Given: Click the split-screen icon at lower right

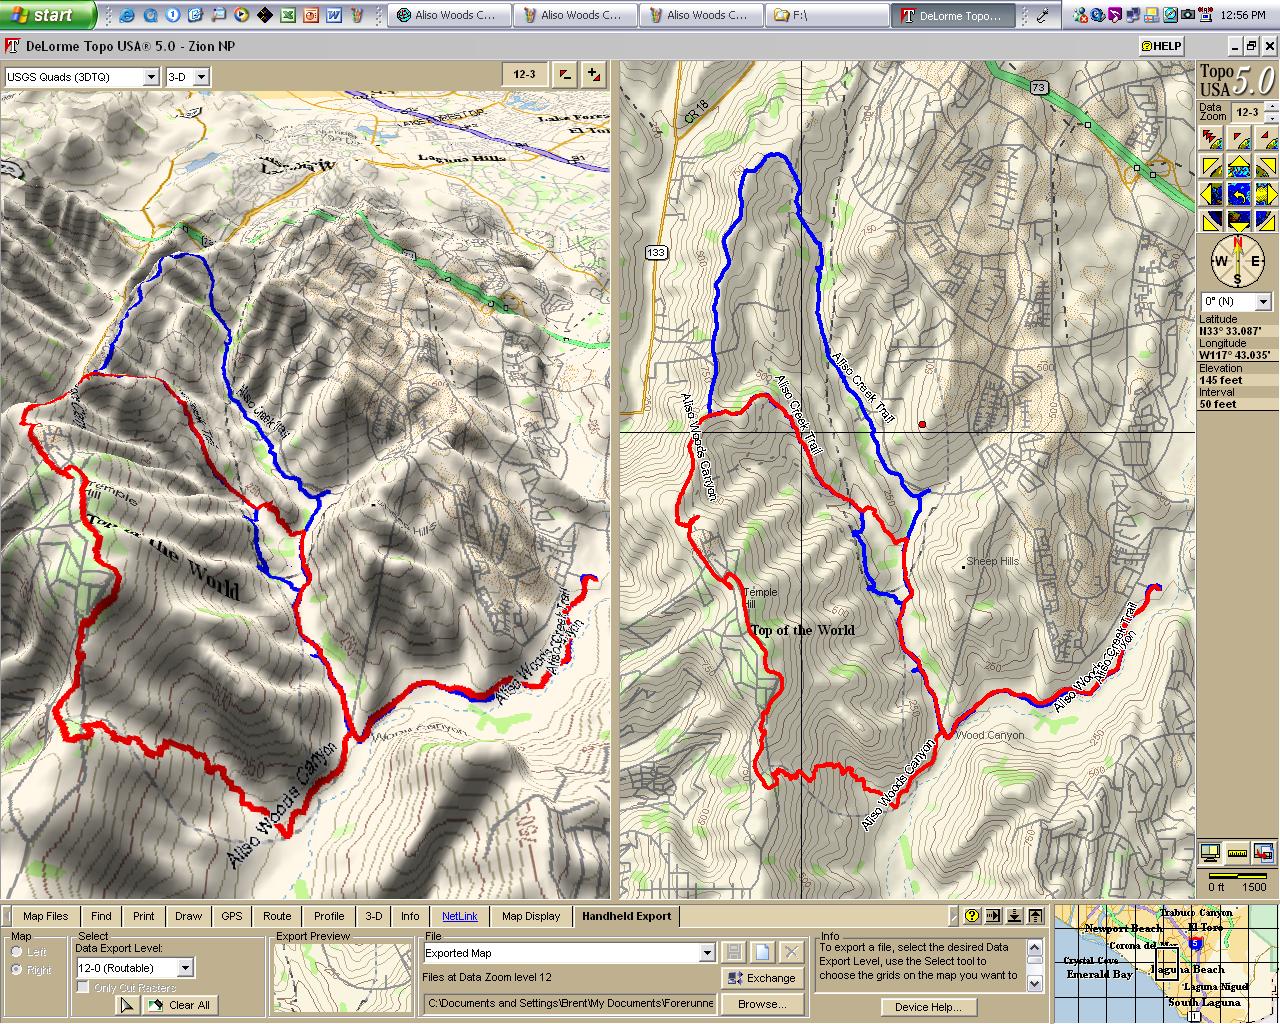Looking at the screenshot, I should (x=1265, y=853).
